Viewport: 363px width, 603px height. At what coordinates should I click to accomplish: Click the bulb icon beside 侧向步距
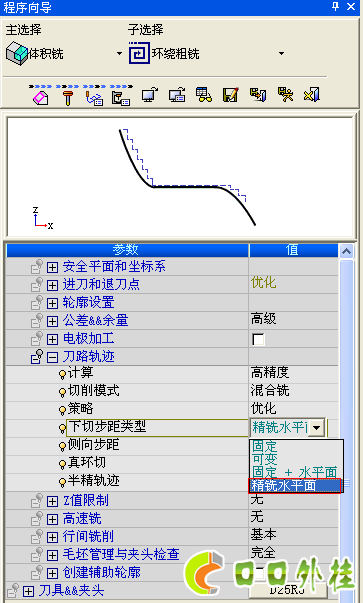point(62,446)
